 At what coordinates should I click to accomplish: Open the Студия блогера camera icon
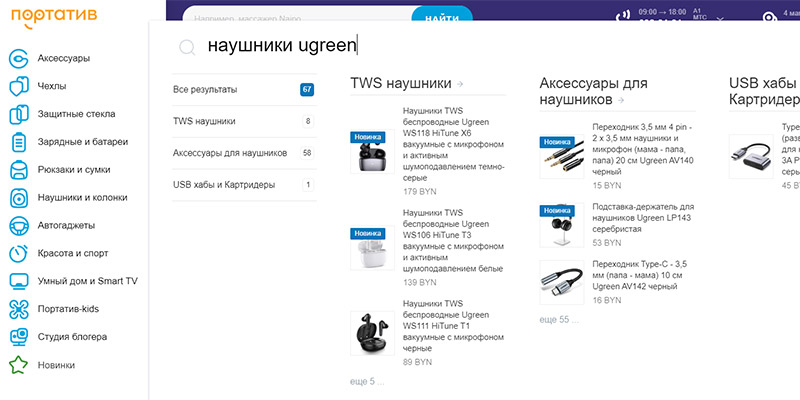tap(19, 337)
